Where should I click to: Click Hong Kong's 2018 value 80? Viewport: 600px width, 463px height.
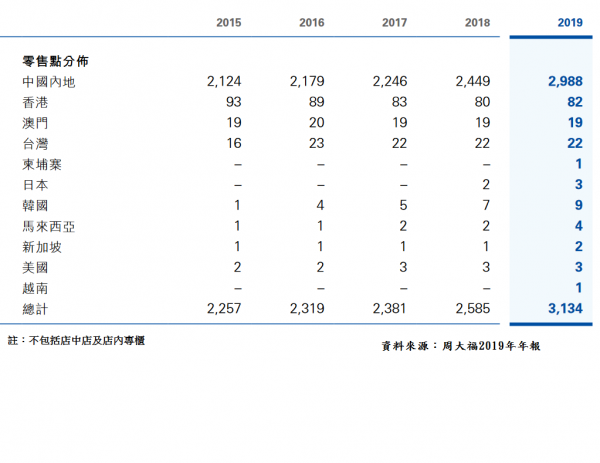[483, 102]
